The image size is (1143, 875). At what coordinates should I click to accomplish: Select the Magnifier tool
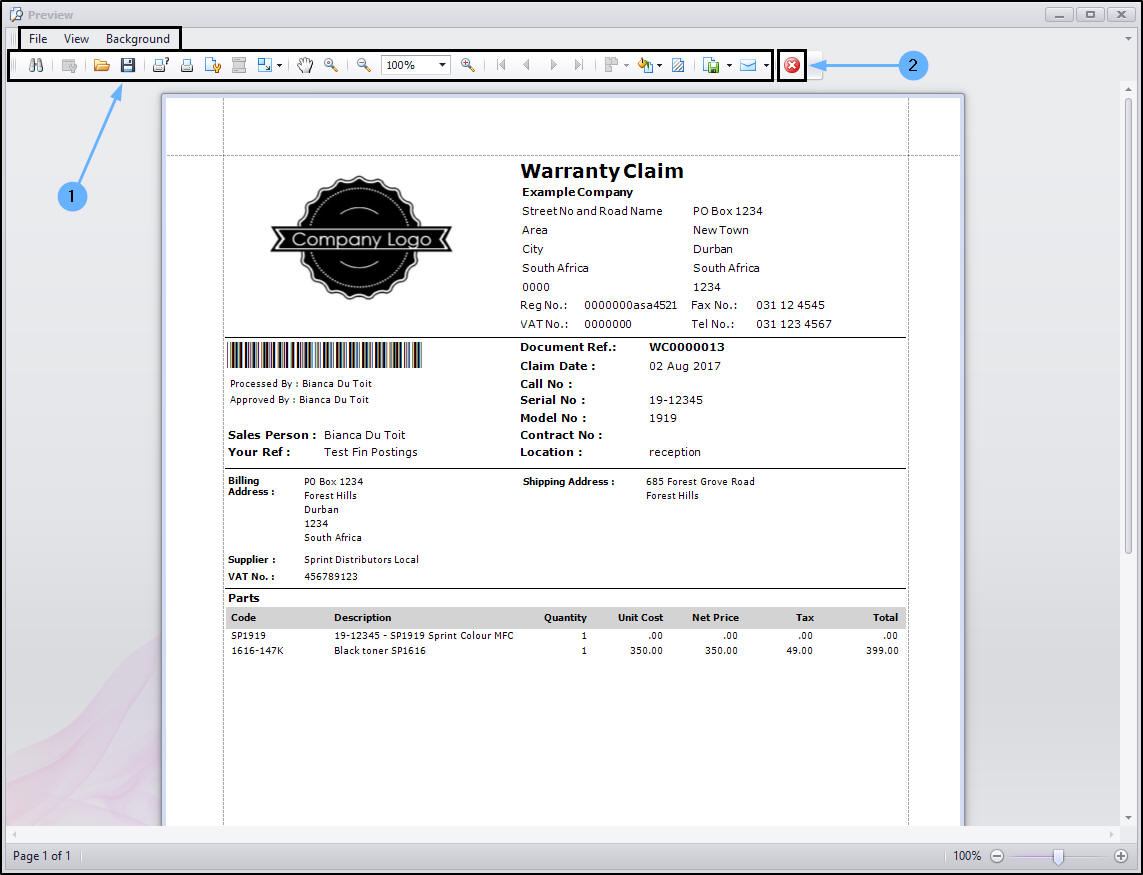click(330, 65)
